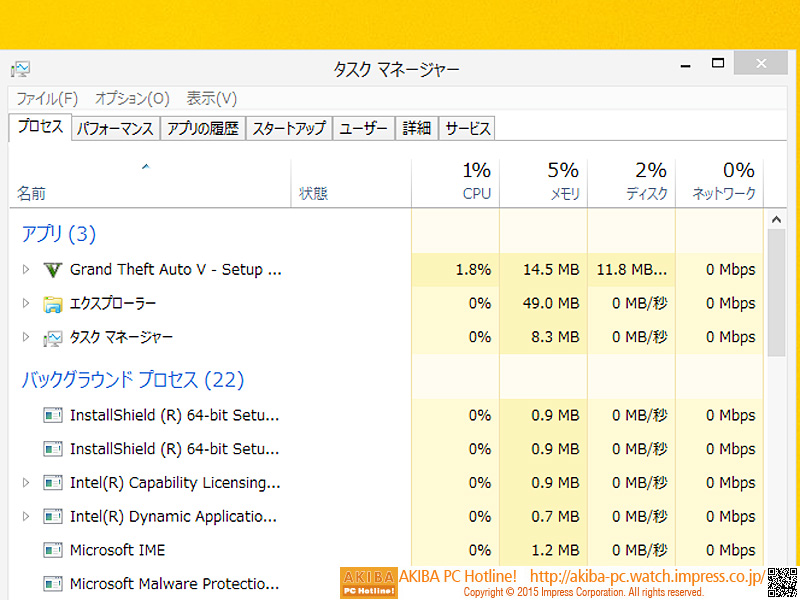The image size is (800, 600).
Task: Open the ユーザー tab
Action: tap(363, 129)
